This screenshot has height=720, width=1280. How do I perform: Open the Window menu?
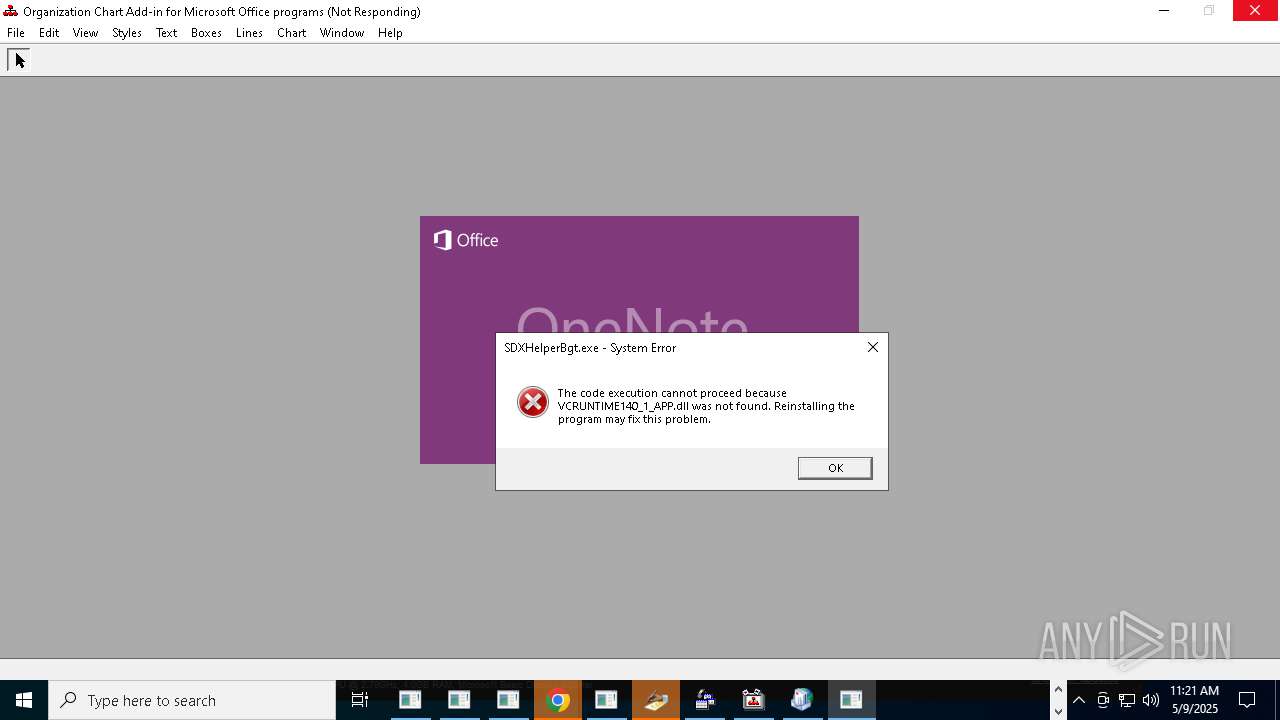[x=342, y=33]
